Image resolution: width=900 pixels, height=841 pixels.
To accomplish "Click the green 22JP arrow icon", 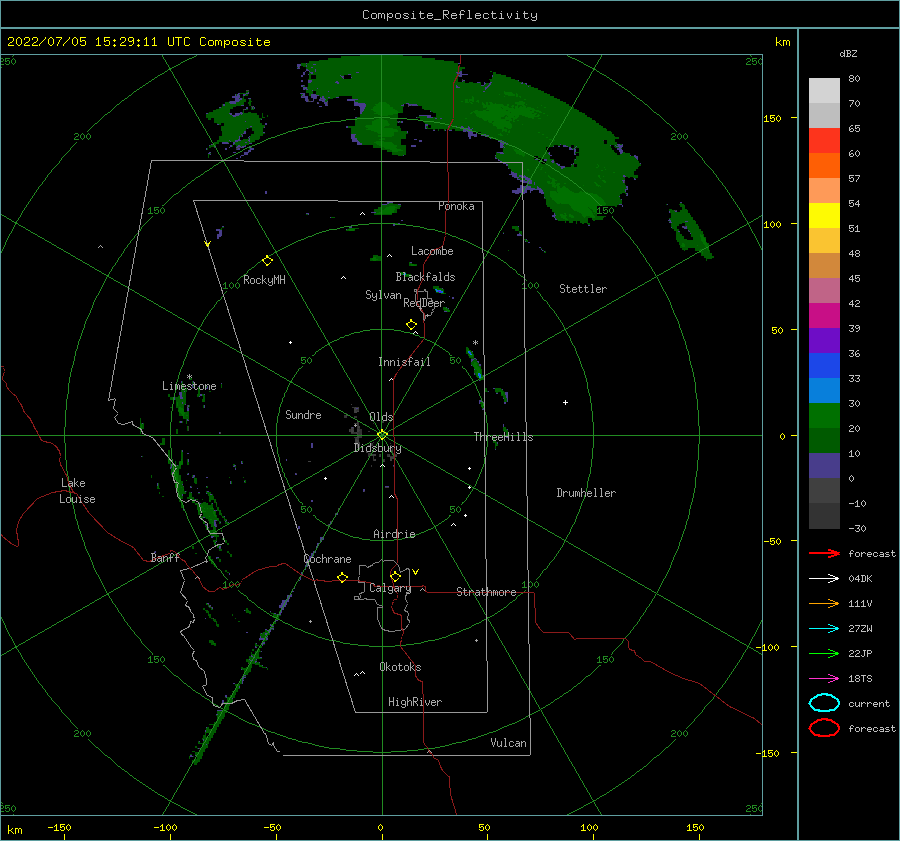I will click(824, 653).
